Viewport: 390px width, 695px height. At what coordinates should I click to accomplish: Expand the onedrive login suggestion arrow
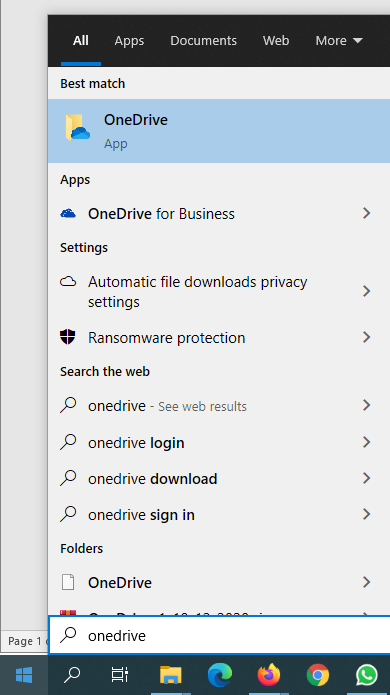pos(367,442)
